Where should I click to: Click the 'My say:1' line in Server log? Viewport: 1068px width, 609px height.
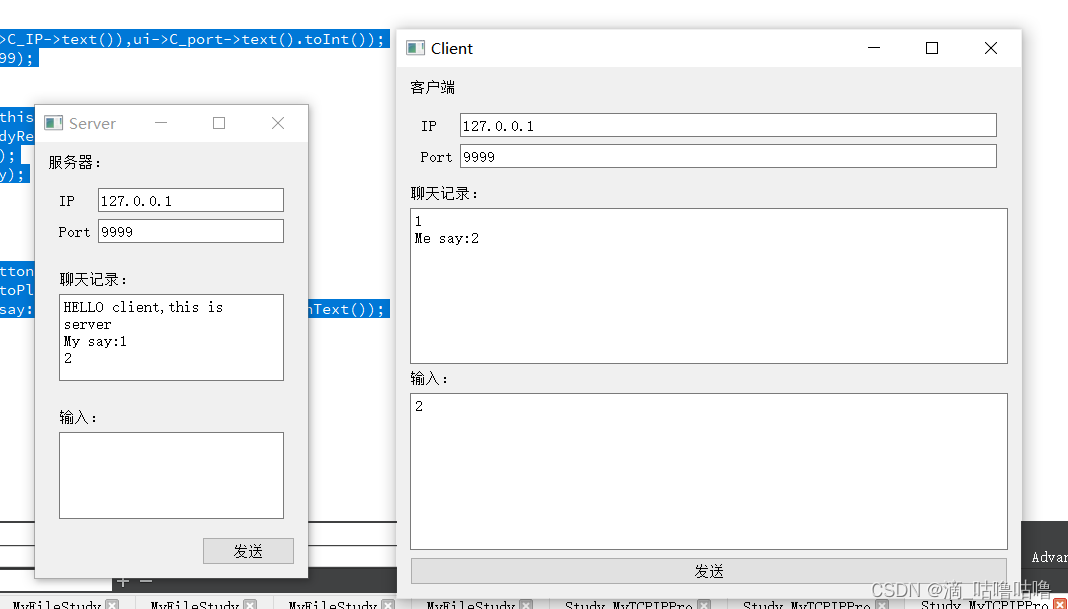point(95,341)
